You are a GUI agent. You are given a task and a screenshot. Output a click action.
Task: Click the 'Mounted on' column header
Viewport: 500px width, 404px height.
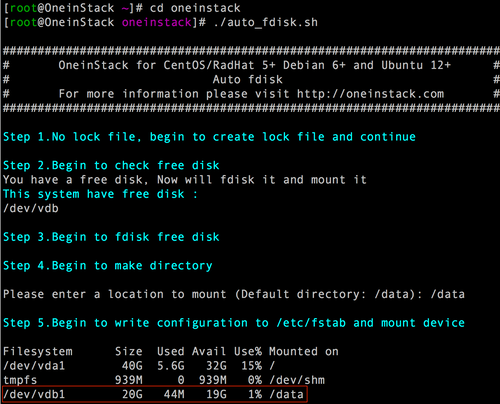304,352
